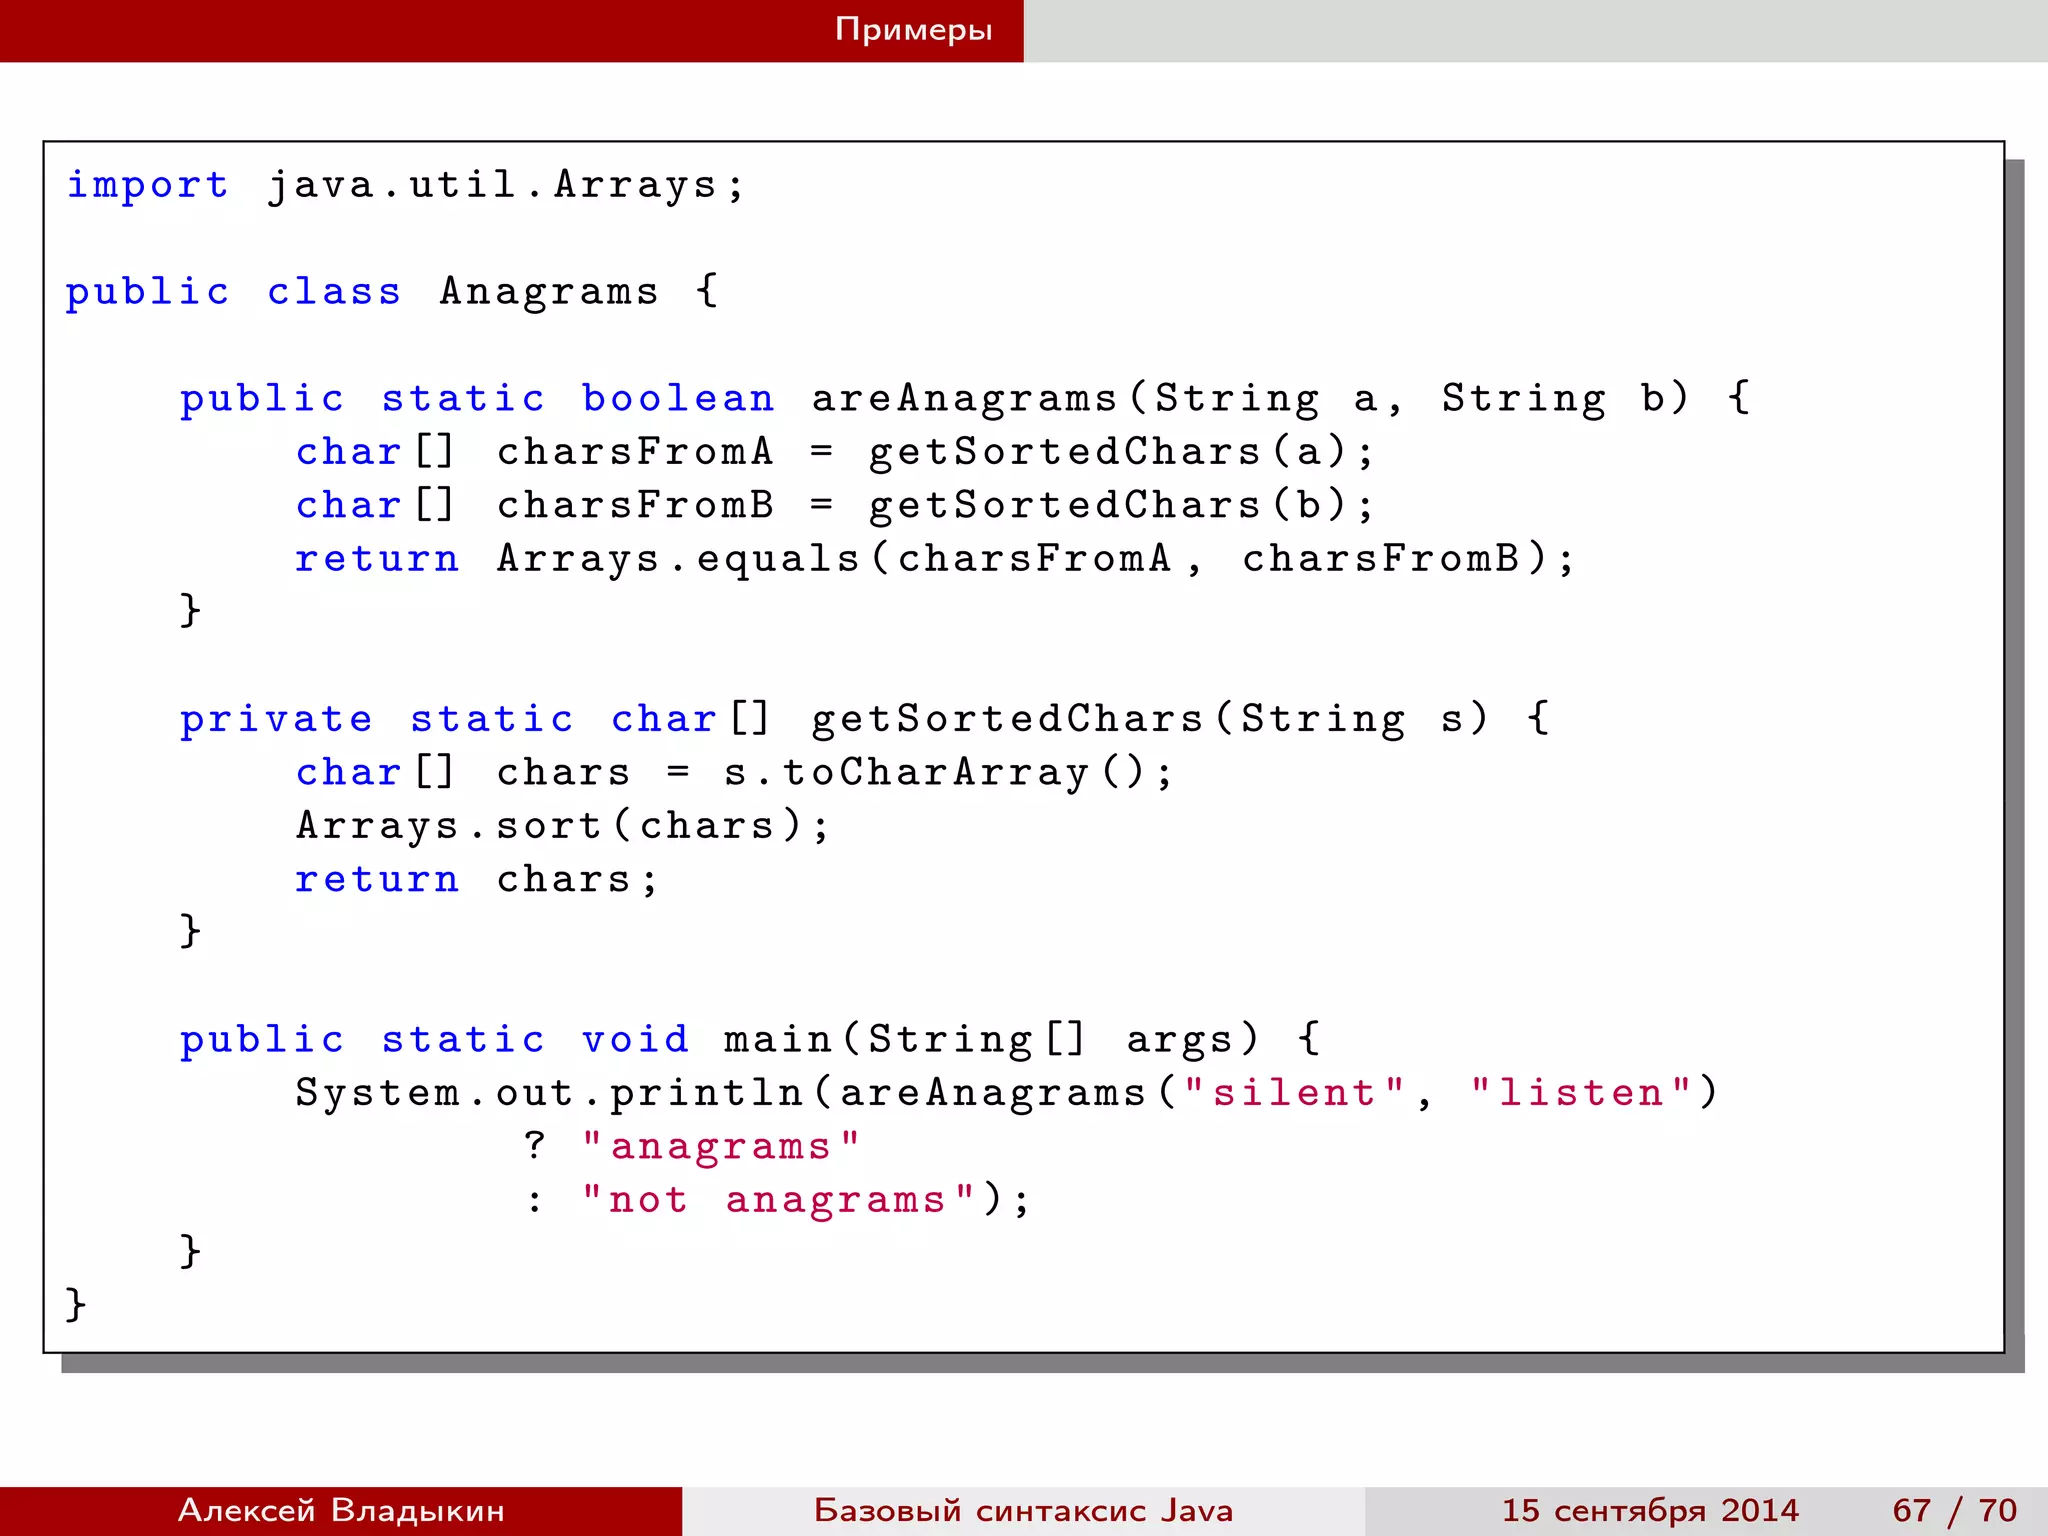Click the 'void' keyword in main
Viewport: 2048px width, 1536px height.
(x=635, y=1040)
